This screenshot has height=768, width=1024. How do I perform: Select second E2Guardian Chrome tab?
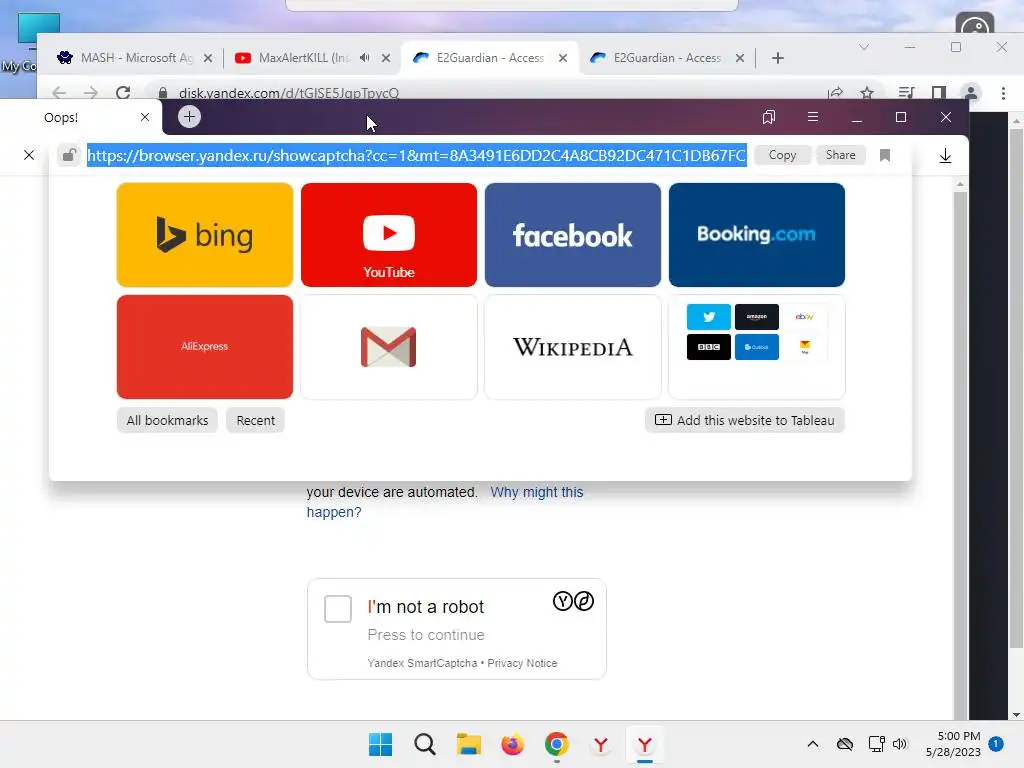click(x=667, y=58)
